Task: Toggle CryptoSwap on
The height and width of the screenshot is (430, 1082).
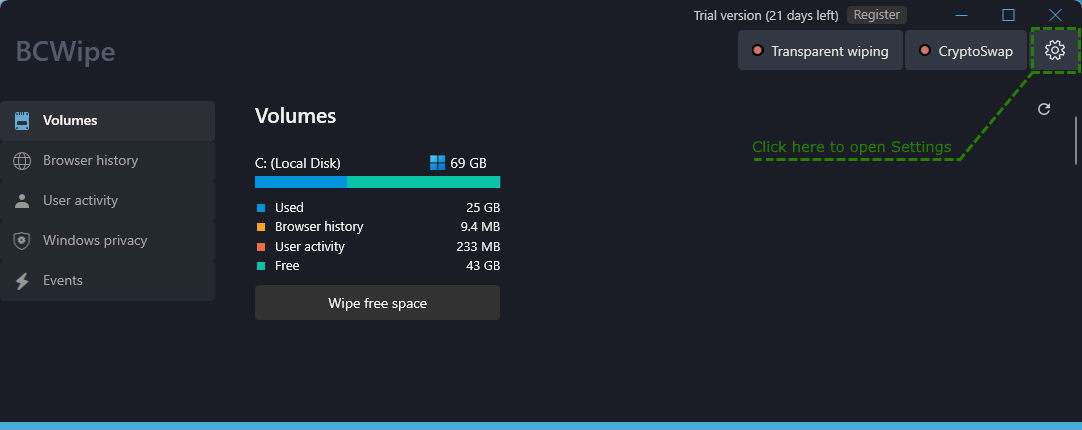Action: pos(966,50)
